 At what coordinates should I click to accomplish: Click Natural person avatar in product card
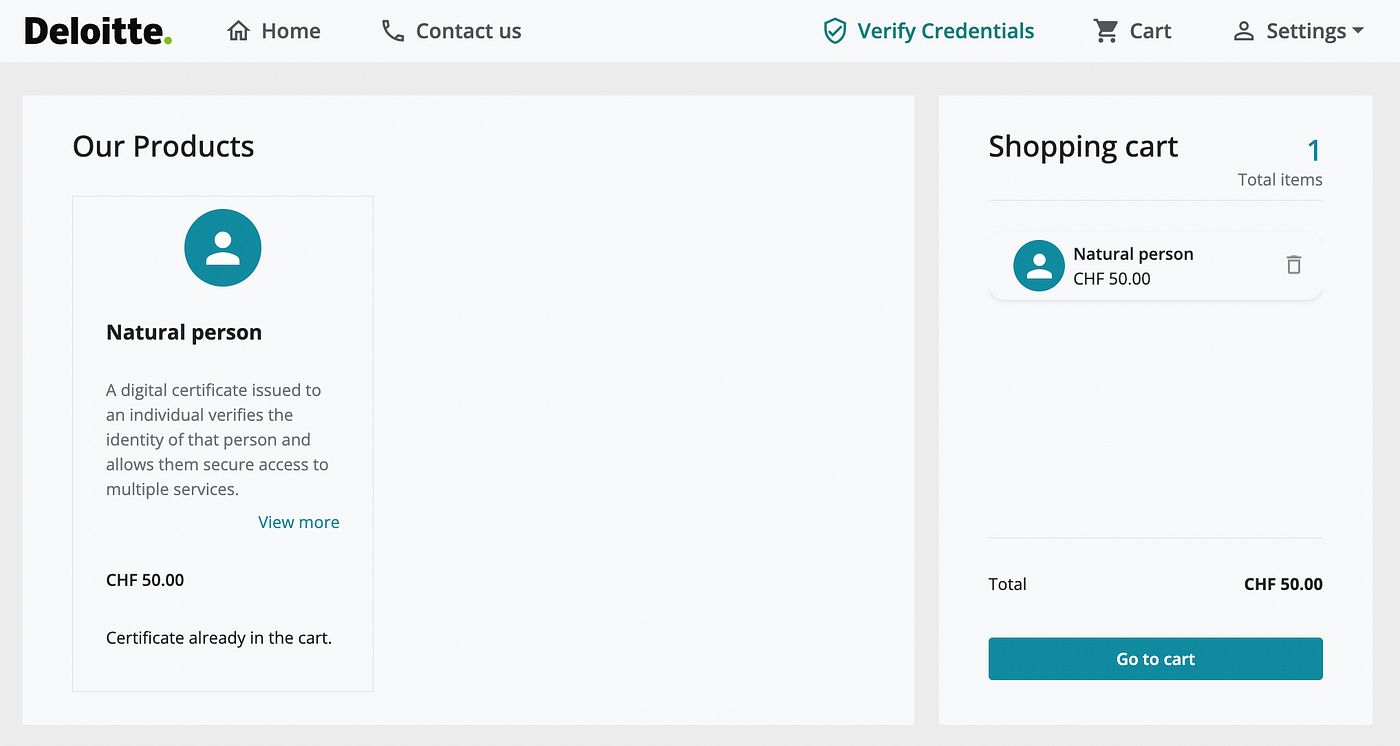(223, 247)
